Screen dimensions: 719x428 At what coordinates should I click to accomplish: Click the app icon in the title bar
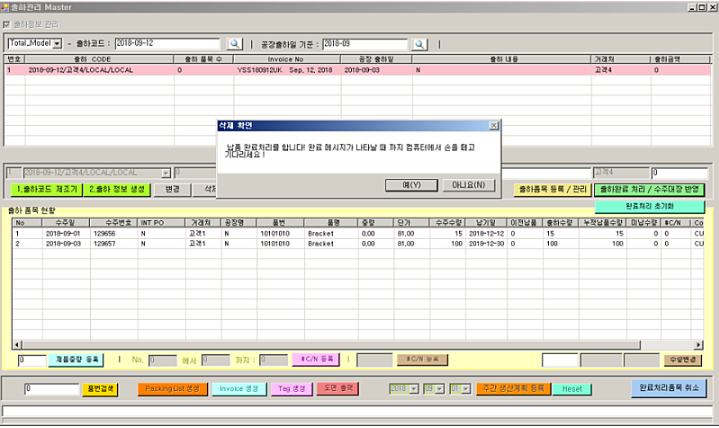tap(4, 7)
